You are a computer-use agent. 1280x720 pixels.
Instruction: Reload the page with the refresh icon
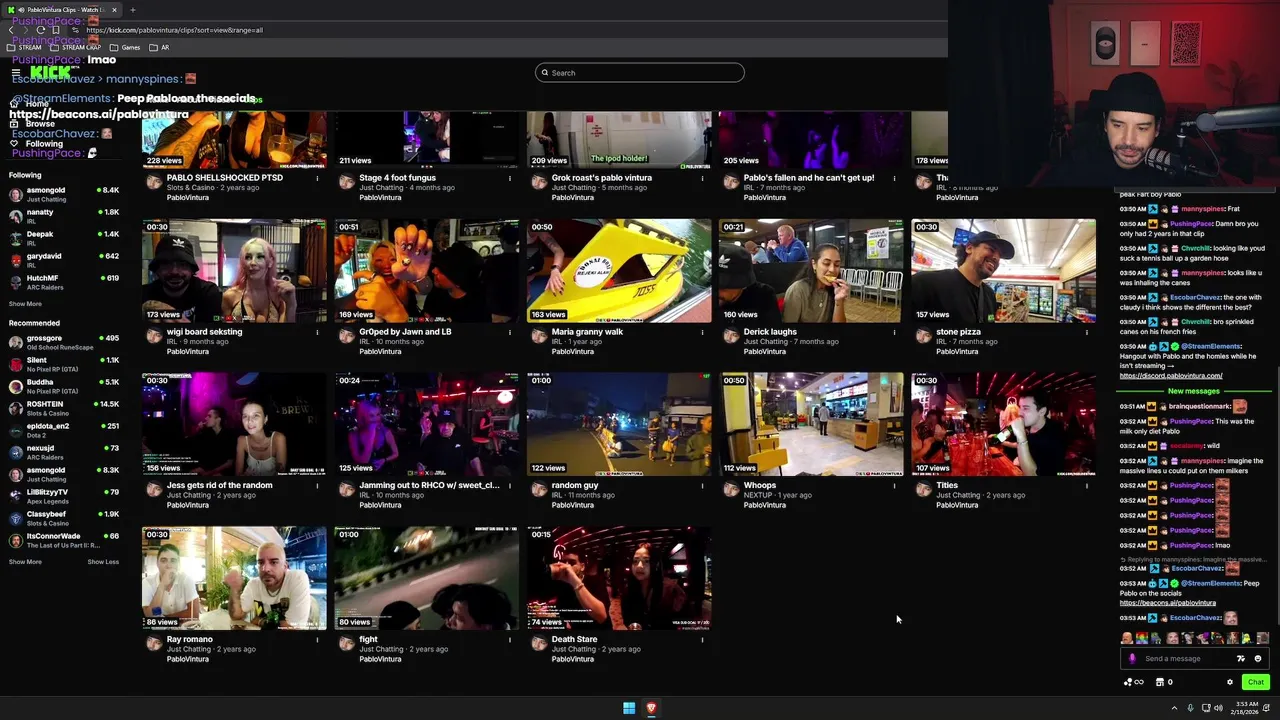pos(41,30)
